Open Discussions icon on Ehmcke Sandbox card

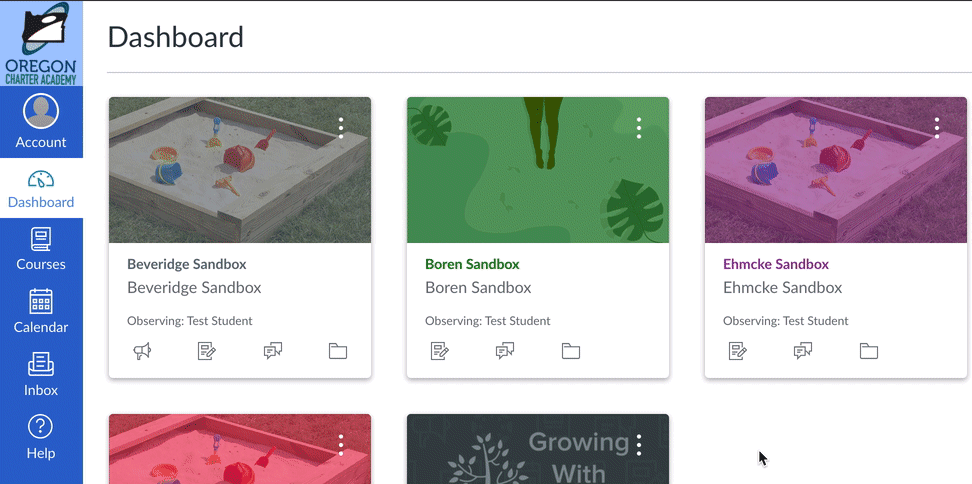coord(803,351)
